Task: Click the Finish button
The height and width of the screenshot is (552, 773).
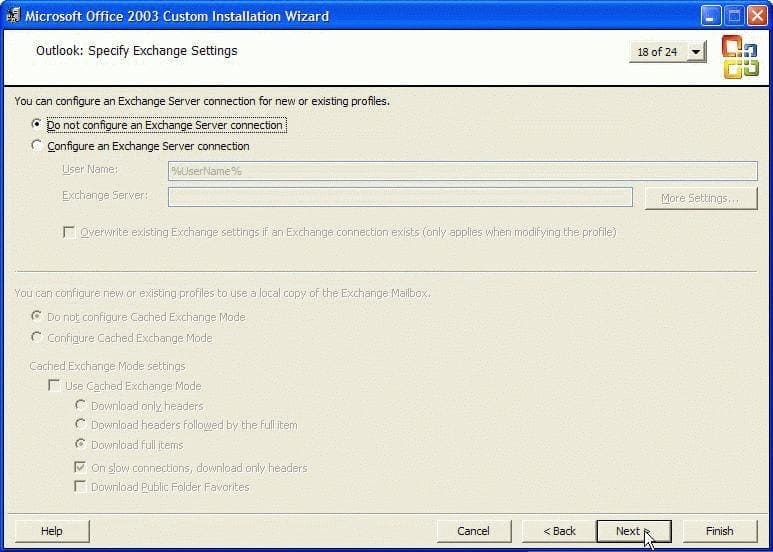Action: 720,531
